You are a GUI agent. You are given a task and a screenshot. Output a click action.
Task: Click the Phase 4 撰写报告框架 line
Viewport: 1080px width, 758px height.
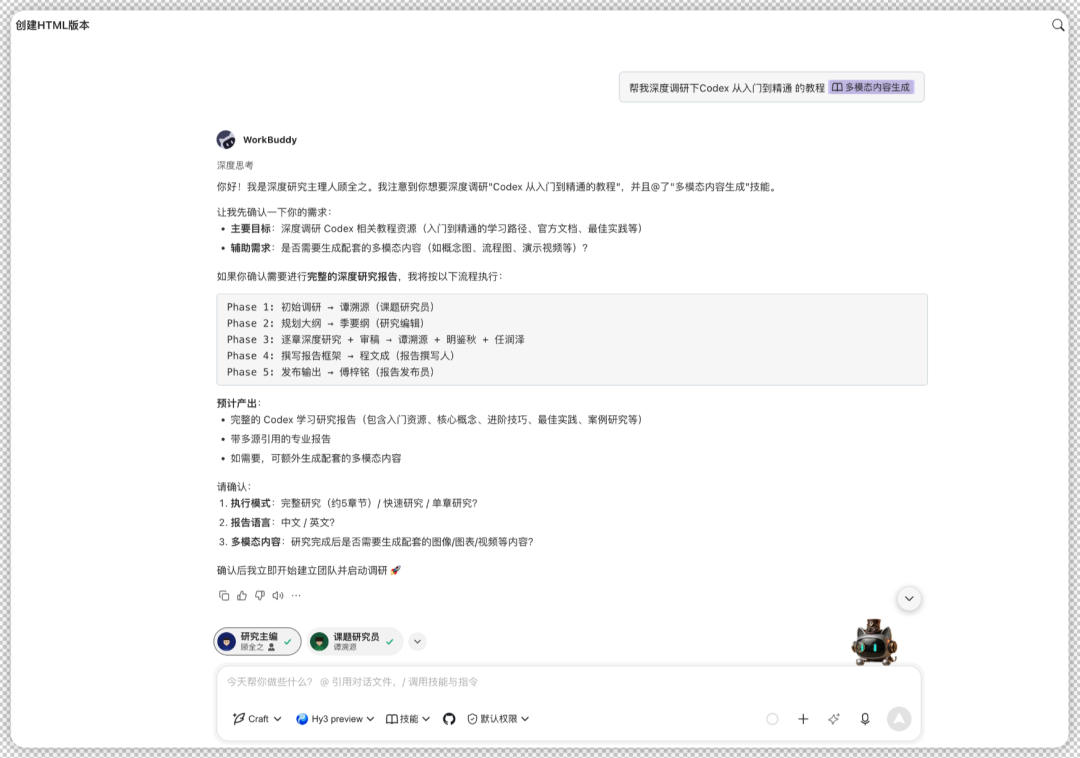341,356
